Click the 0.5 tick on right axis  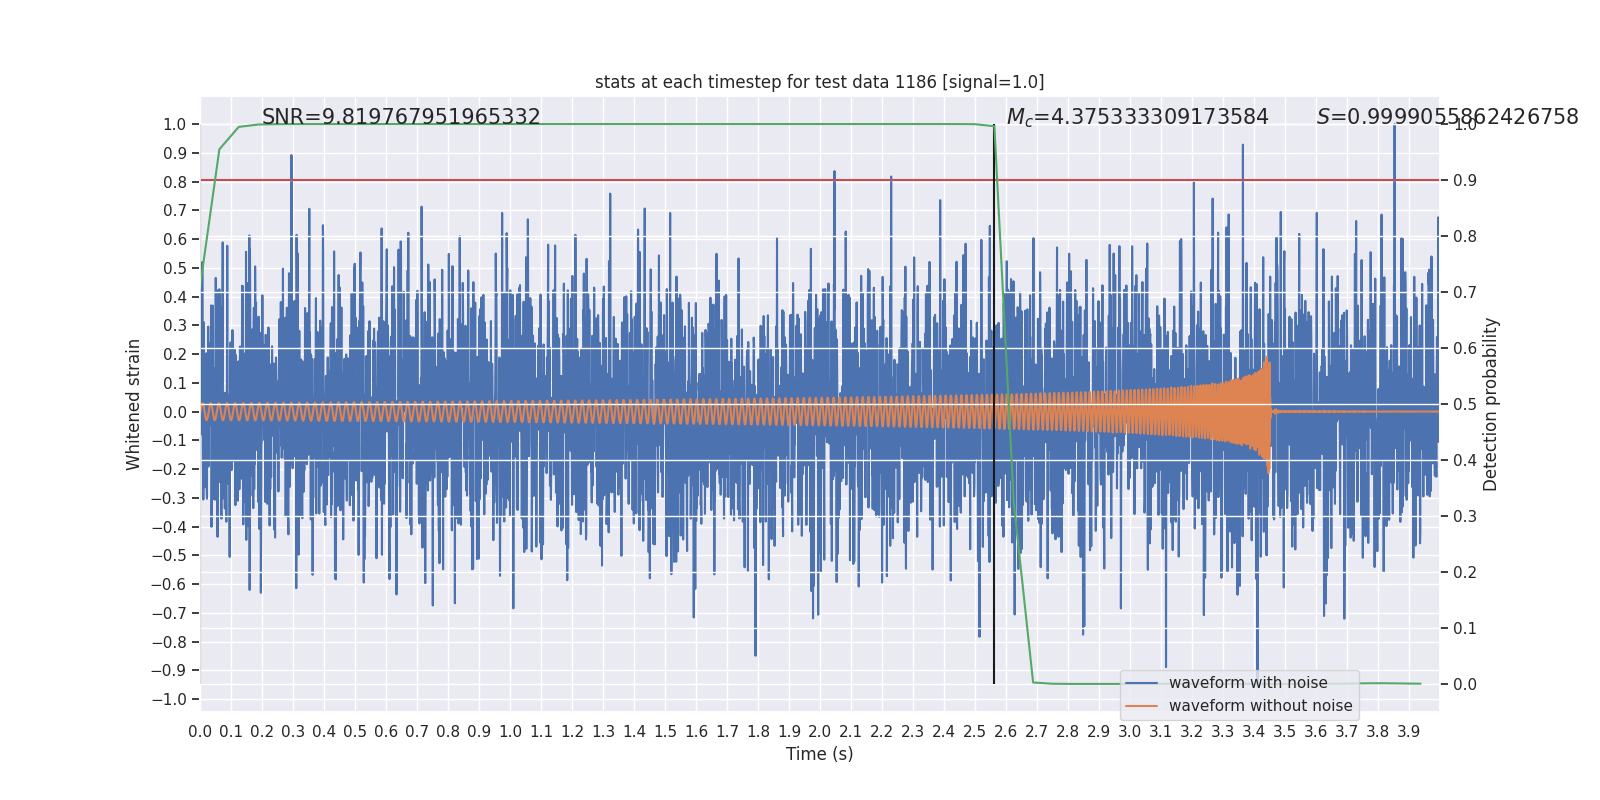pos(1464,404)
